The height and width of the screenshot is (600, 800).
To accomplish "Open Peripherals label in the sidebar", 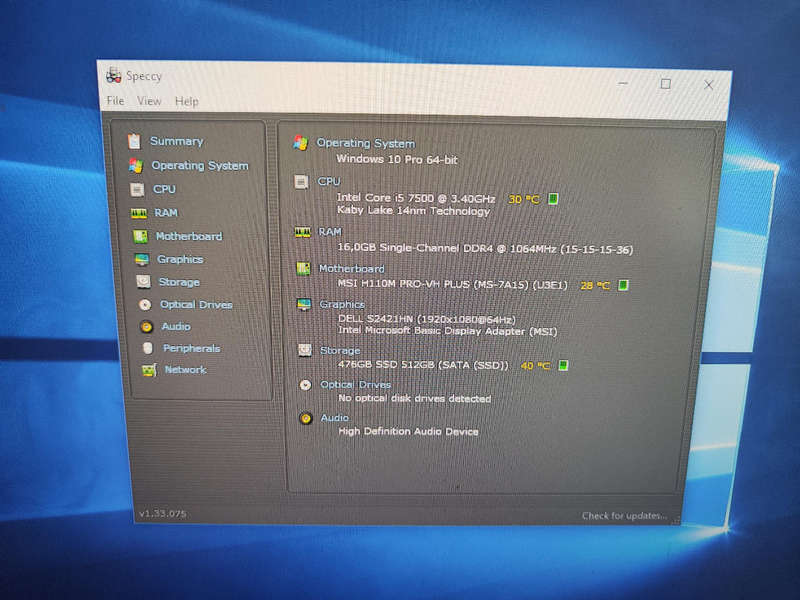I will pos(192,348).
